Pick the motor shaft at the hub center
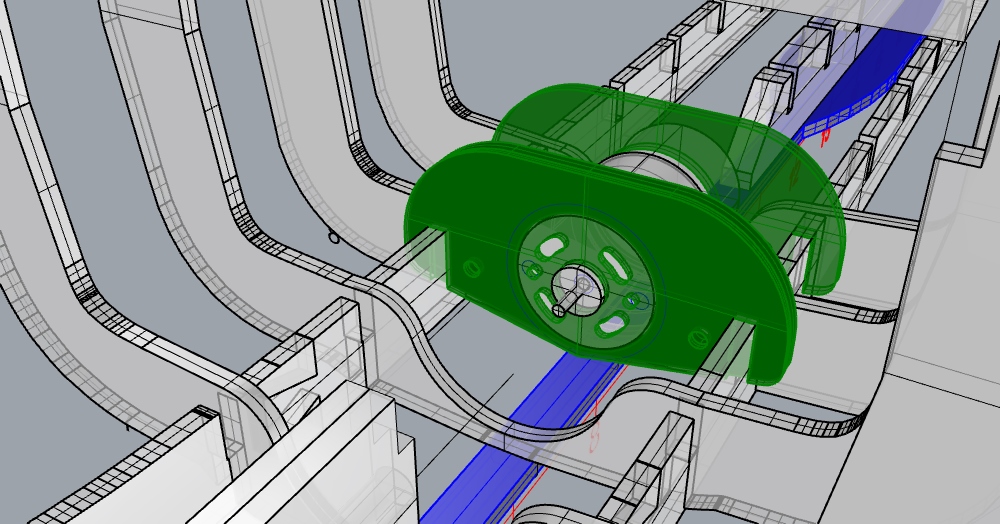 click(570, 300)
